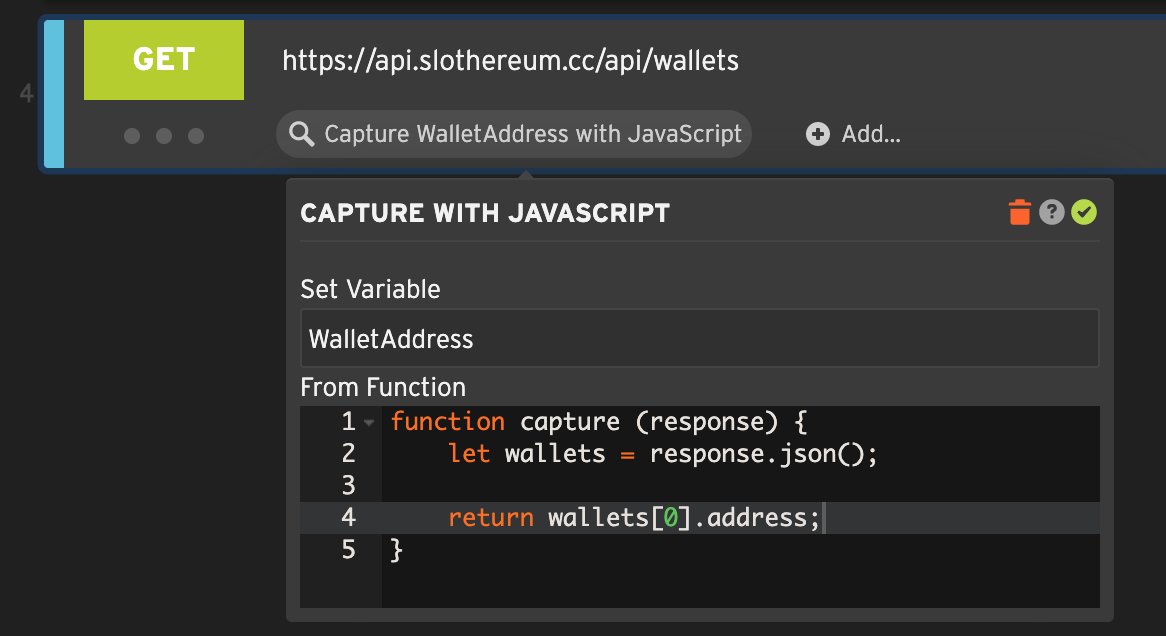The width and height of the screenshot is (1166, 636).
Task: Click the 'CAPTURE WITH JAVASCRIPT' heading
Action: point(485,213)
